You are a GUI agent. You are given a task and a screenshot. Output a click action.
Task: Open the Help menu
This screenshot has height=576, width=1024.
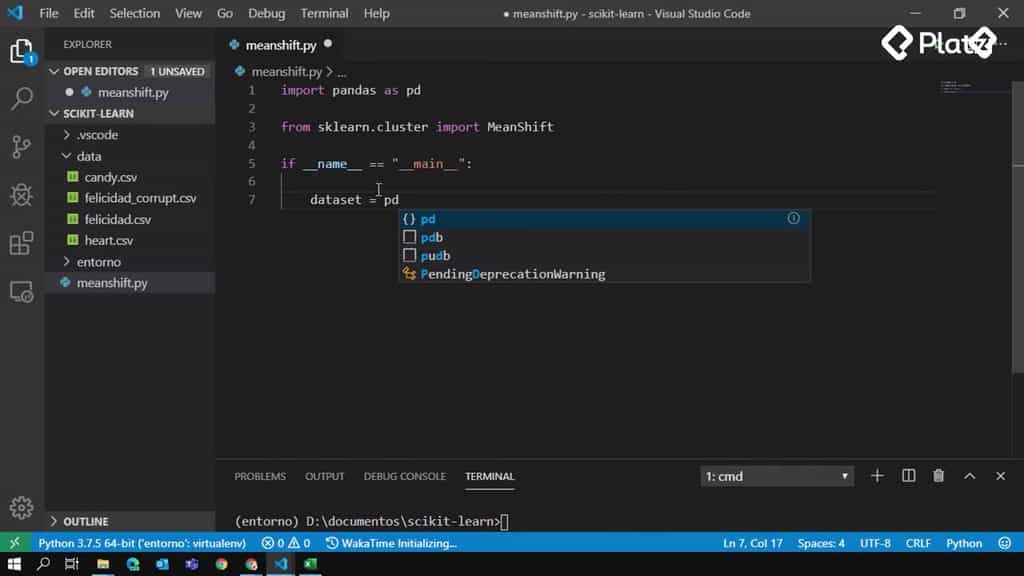[376, 13]
